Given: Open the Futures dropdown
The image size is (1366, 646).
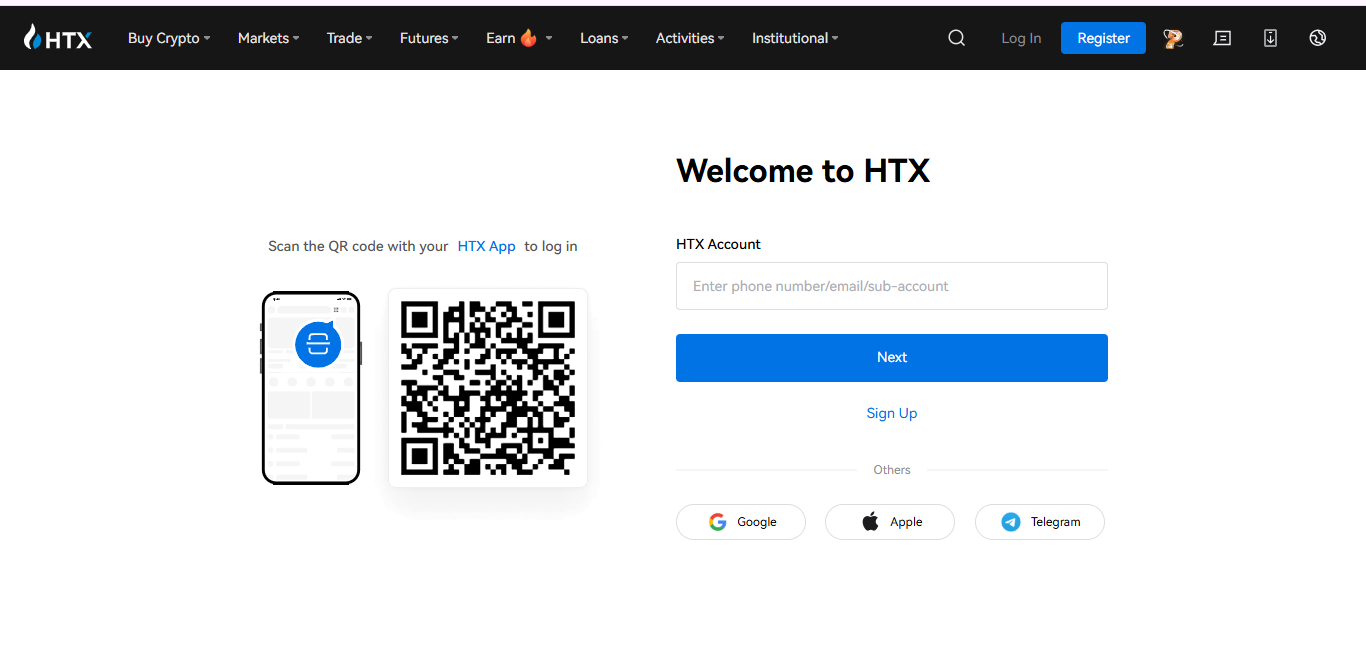Looking at the screenshot, I should coord(428,38).
